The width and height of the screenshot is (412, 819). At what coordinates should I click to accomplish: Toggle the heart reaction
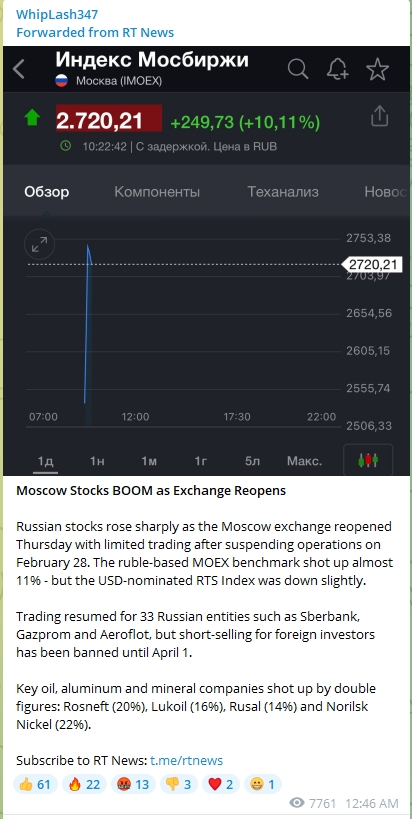[220, 784]
